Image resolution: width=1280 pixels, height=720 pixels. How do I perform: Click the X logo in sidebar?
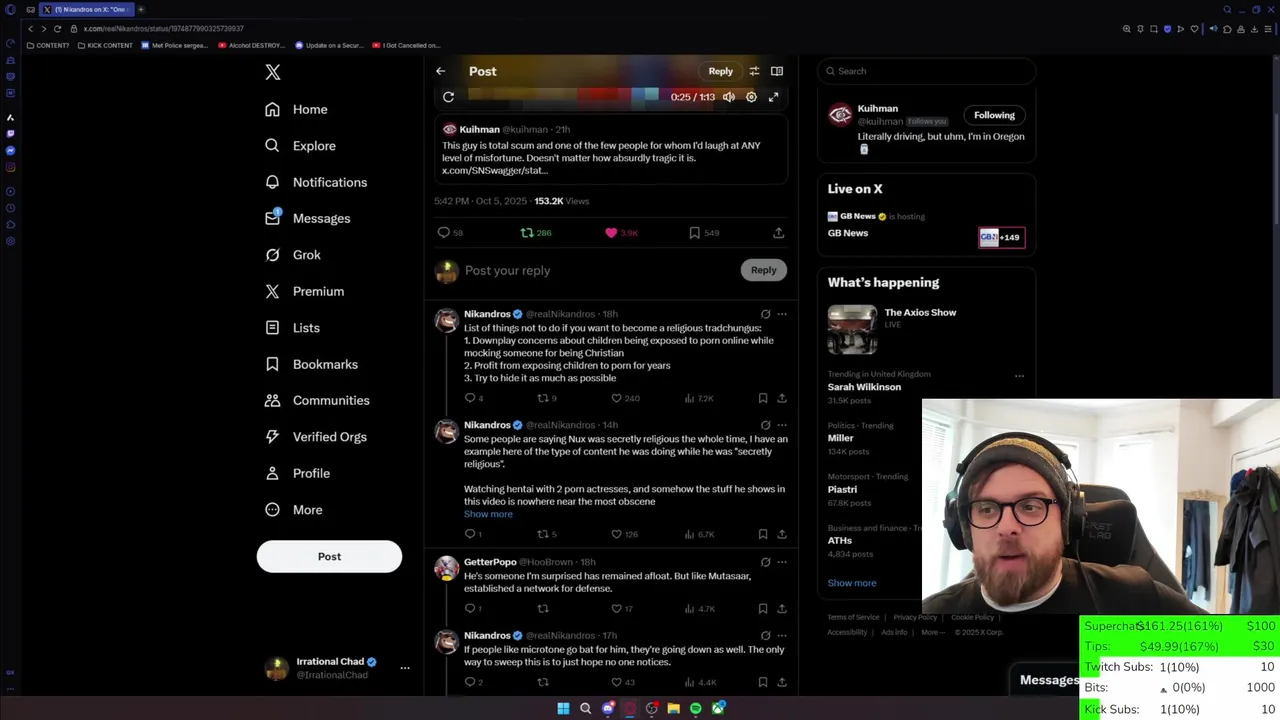pos(272,72)
